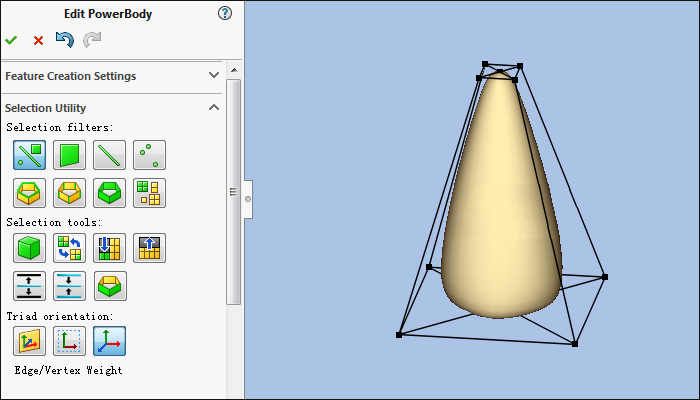The height and width of the screenshot is (400, 700).
Task: Select the bottom-left cage vertex
Action: pos(399,335)
